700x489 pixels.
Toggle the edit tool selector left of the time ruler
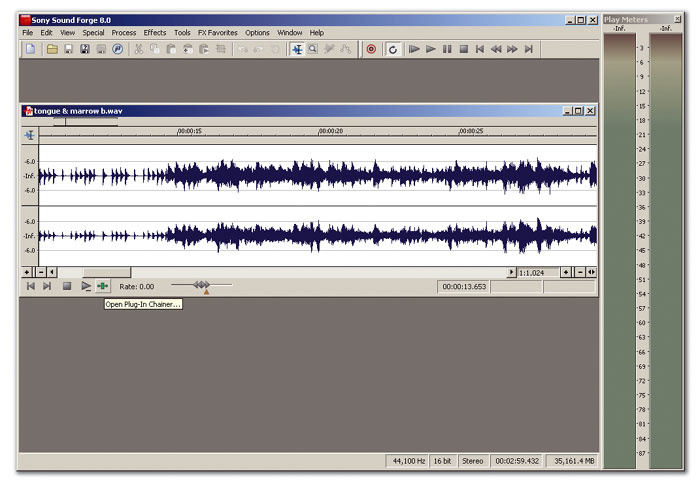29,134
